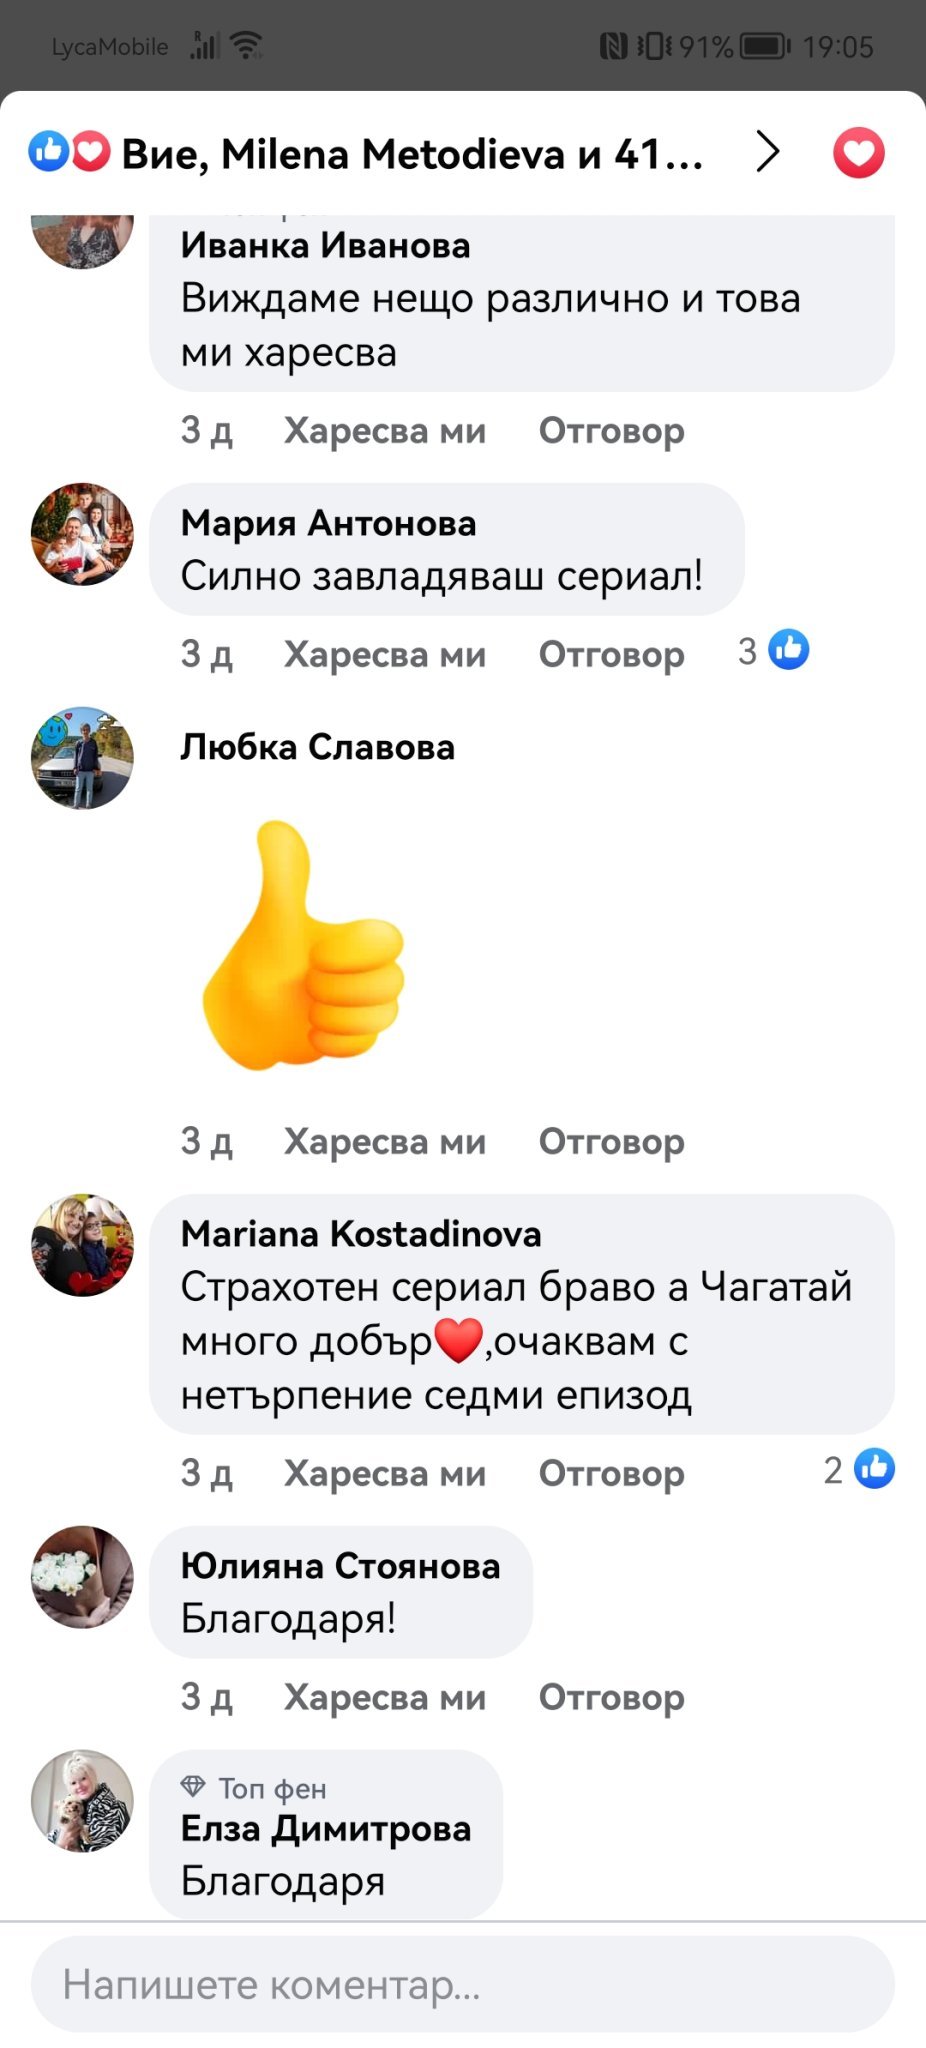
Task: Tap the name Елза Димитрова
Action: click(x=326, y=1829)
